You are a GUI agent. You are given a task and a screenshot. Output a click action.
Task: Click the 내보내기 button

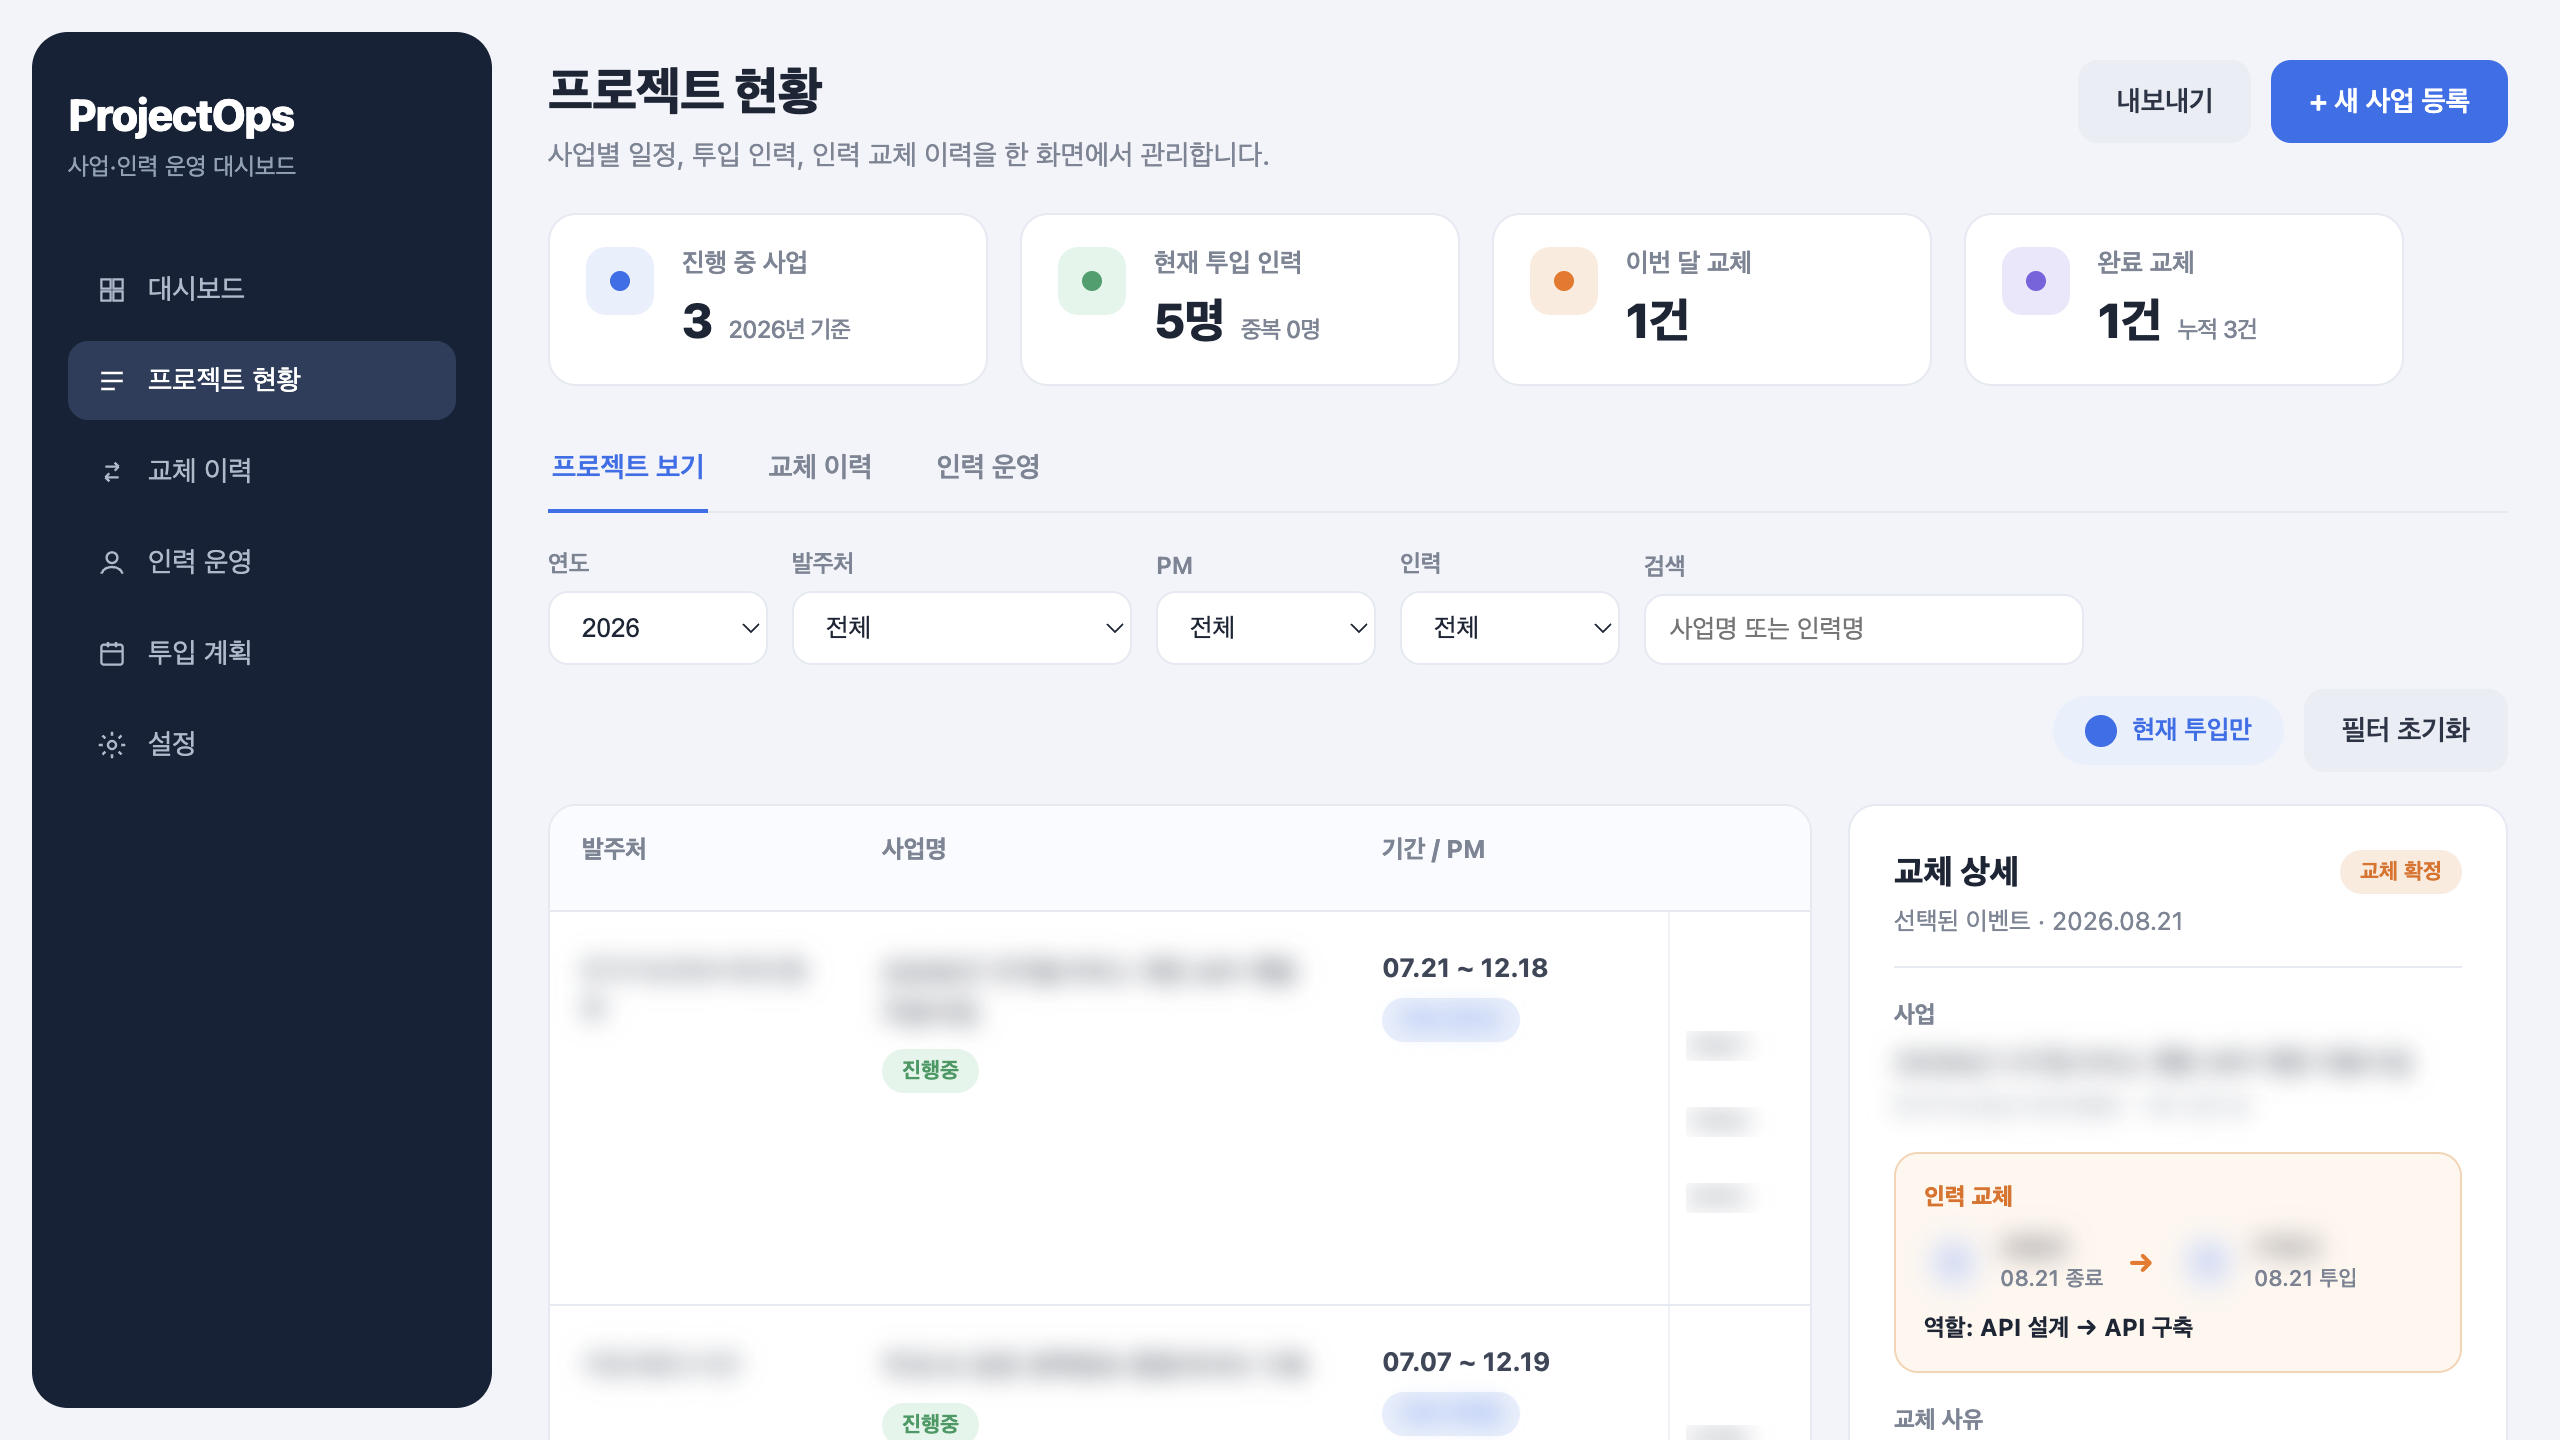pyautogui.click(x=2164, y=101)
